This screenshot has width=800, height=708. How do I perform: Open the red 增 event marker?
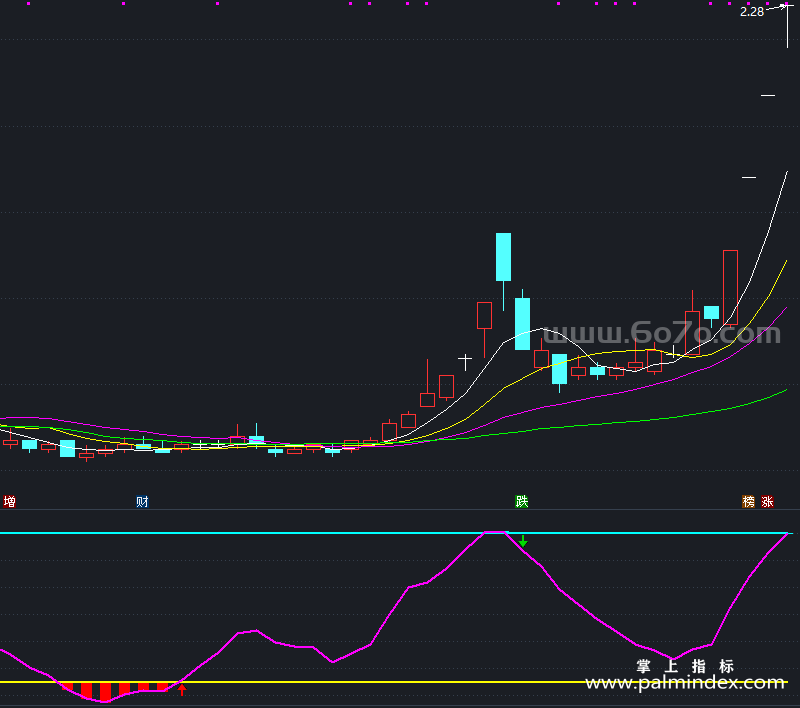tap(10, 501)
